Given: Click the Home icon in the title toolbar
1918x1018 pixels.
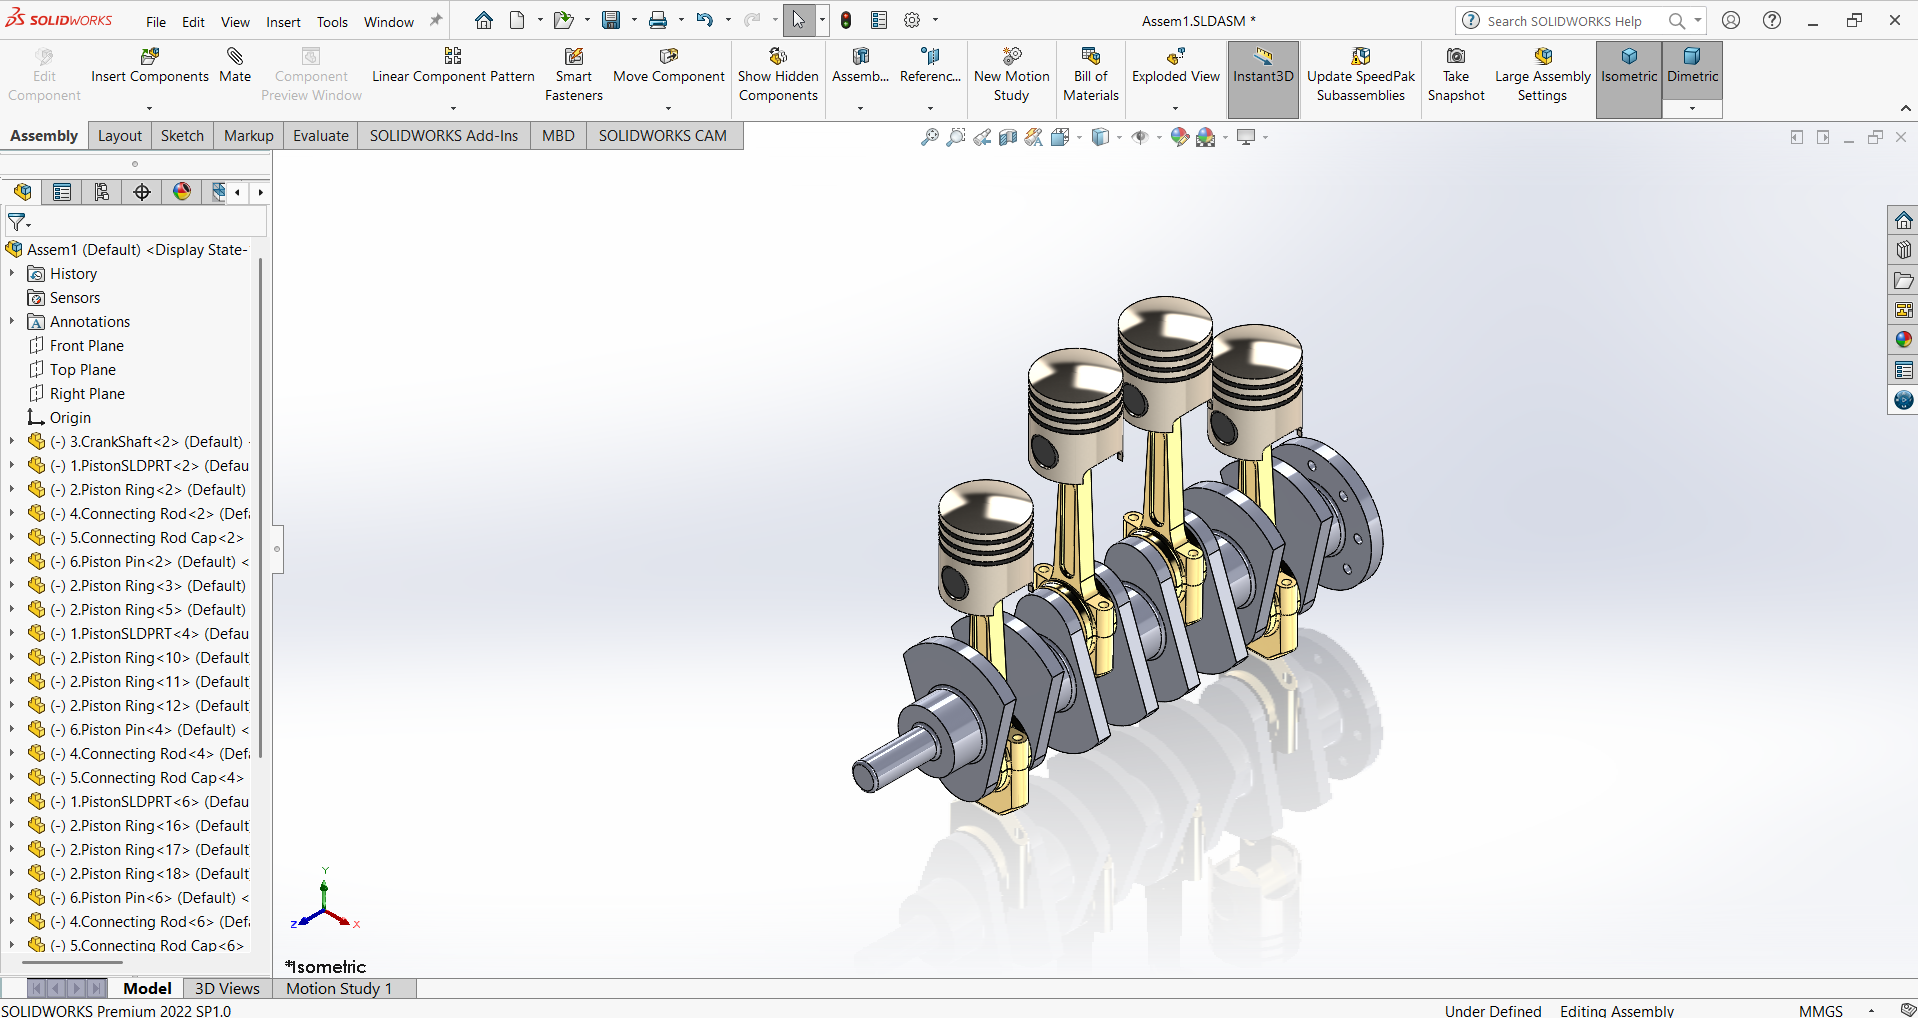Looking at the screenshot, I should [484, 20].
